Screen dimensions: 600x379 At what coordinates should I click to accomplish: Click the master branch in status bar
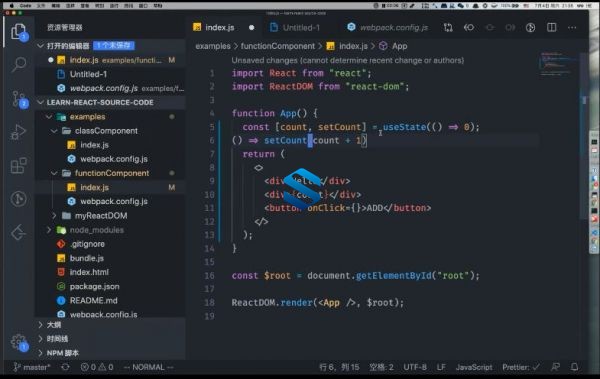tap(32, 367)
